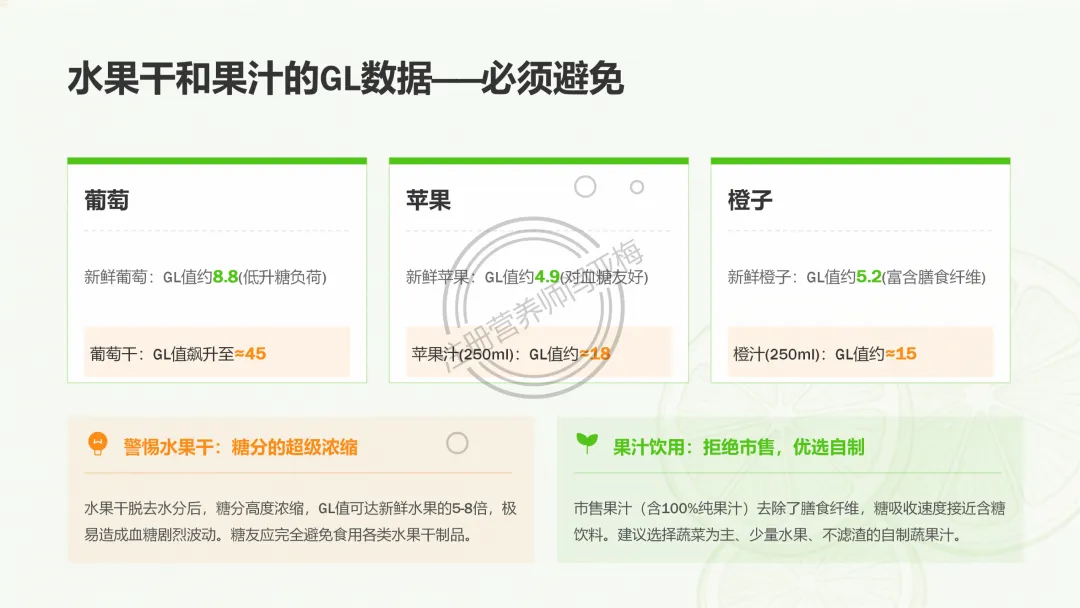Image resolution: width=1080 pixels, height=608 pixels.
Task: Select the 苹果 card heading
Action: pyautogui.click(x=428, y=200)
